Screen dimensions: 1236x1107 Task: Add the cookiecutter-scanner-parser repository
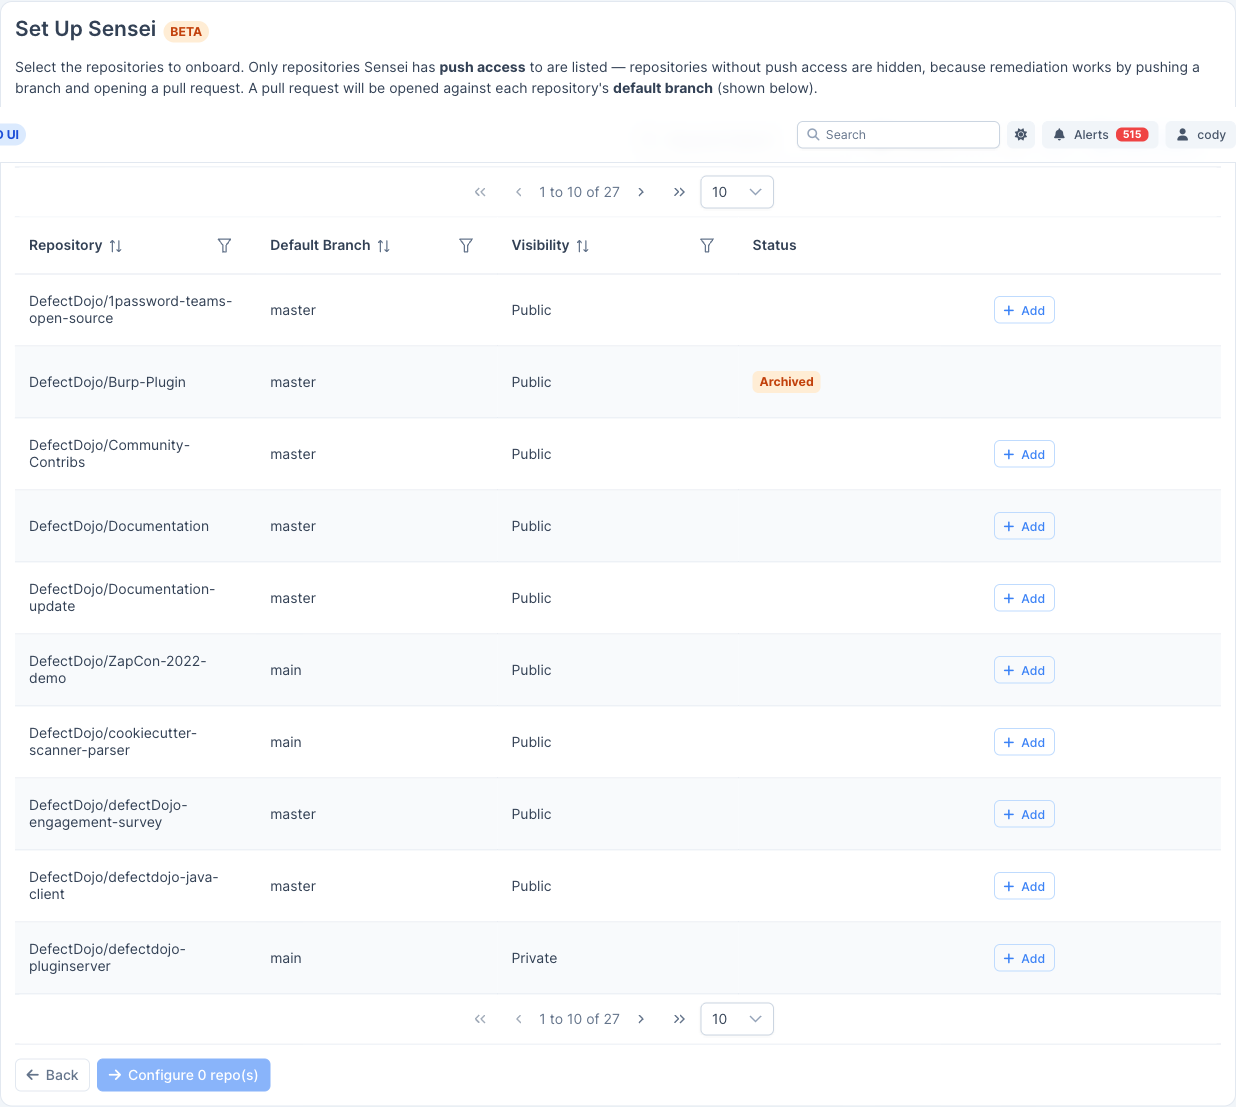(1024, 743)
